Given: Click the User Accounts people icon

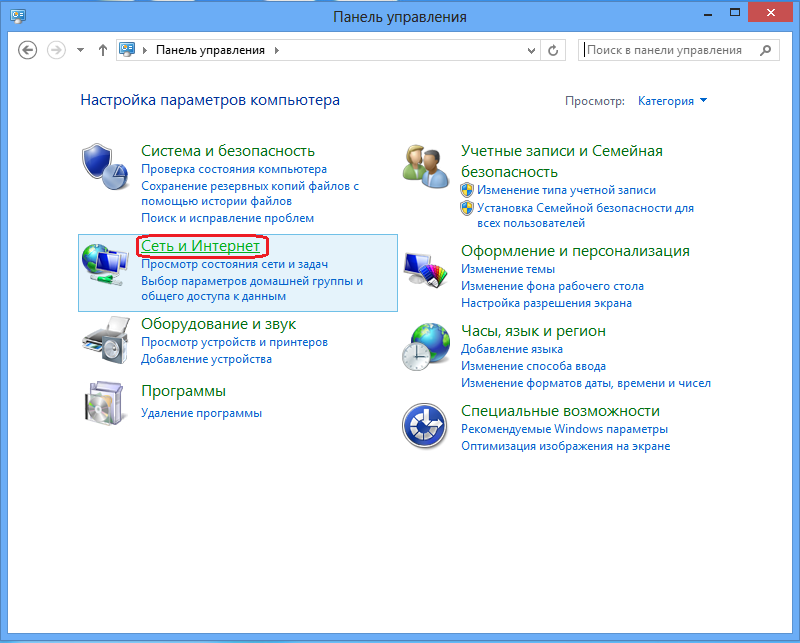Looking at the screenshot, I should click(x=426, y=166).
